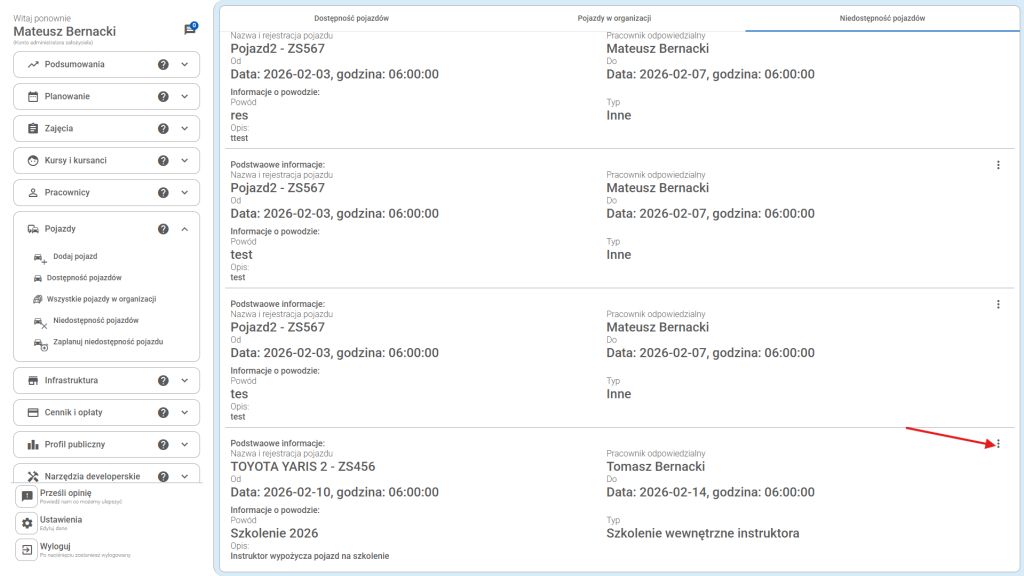Expand the Planowanie menu chevron

pos(185,97)
